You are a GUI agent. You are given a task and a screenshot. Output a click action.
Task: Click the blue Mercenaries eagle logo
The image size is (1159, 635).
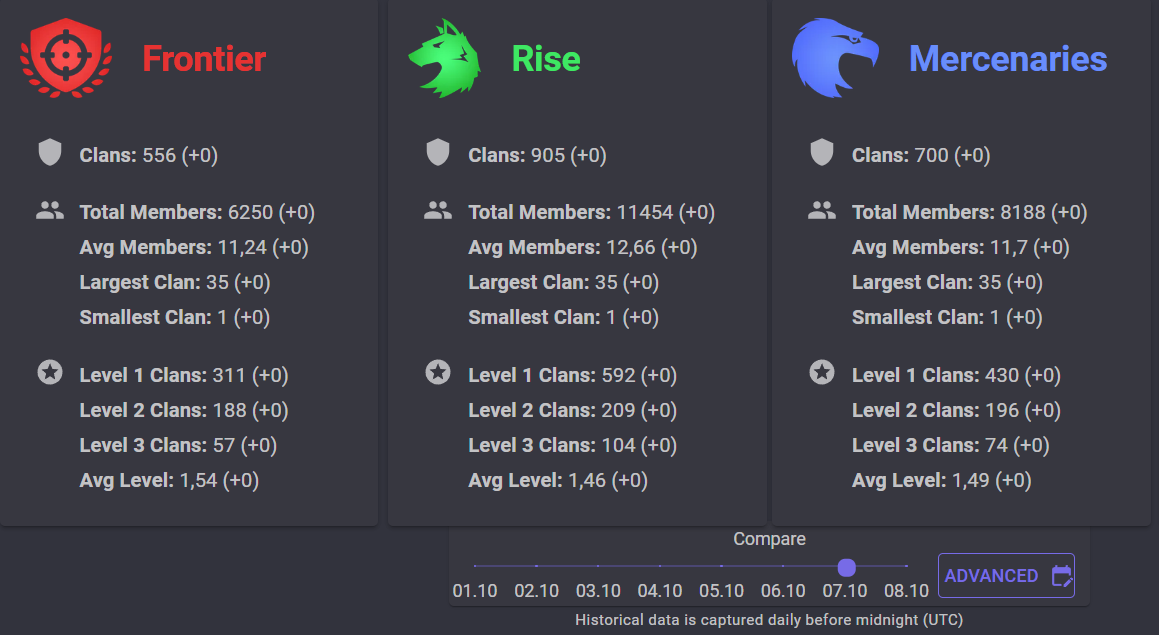835,58
